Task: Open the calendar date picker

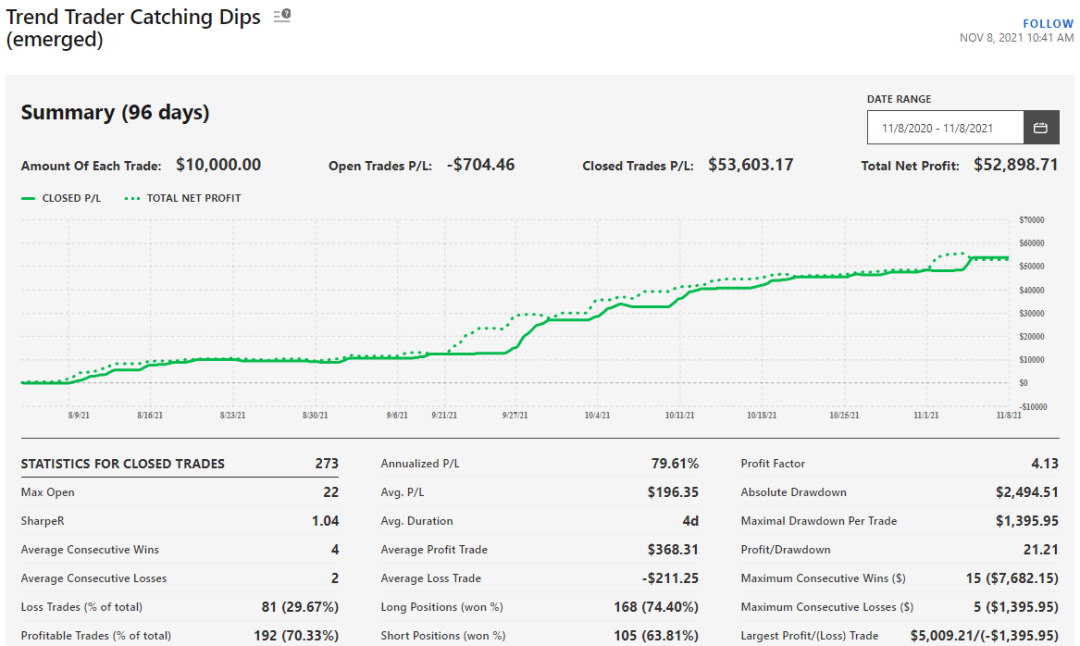Action: [x=1040, y=127]
